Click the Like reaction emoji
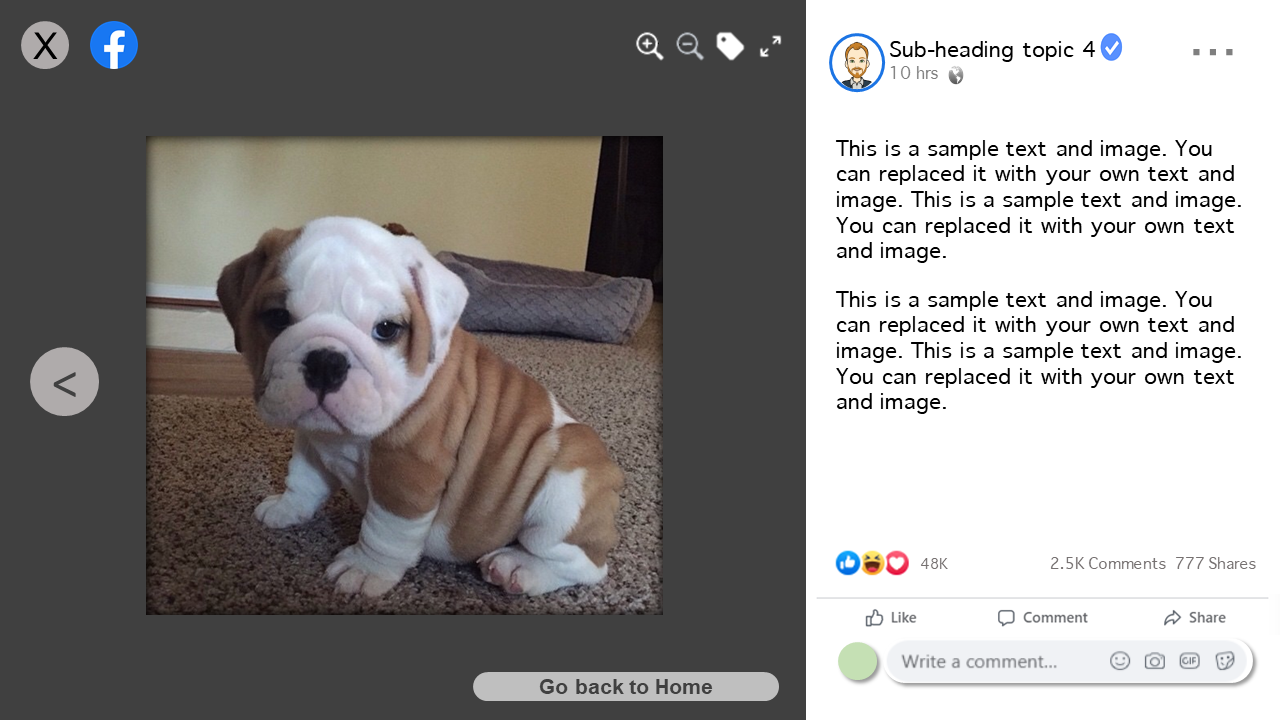The width and height of the screenshot is (1280, 720). point(848,563)
